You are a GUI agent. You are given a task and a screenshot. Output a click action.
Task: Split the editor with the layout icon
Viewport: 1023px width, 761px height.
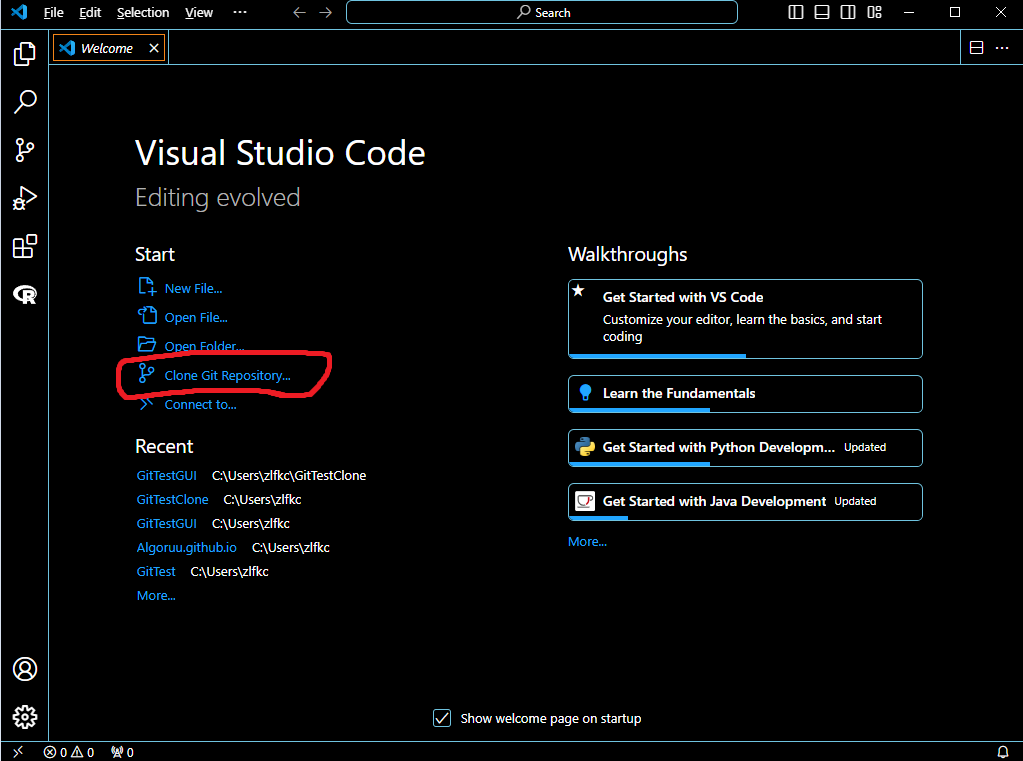[977, 48]
